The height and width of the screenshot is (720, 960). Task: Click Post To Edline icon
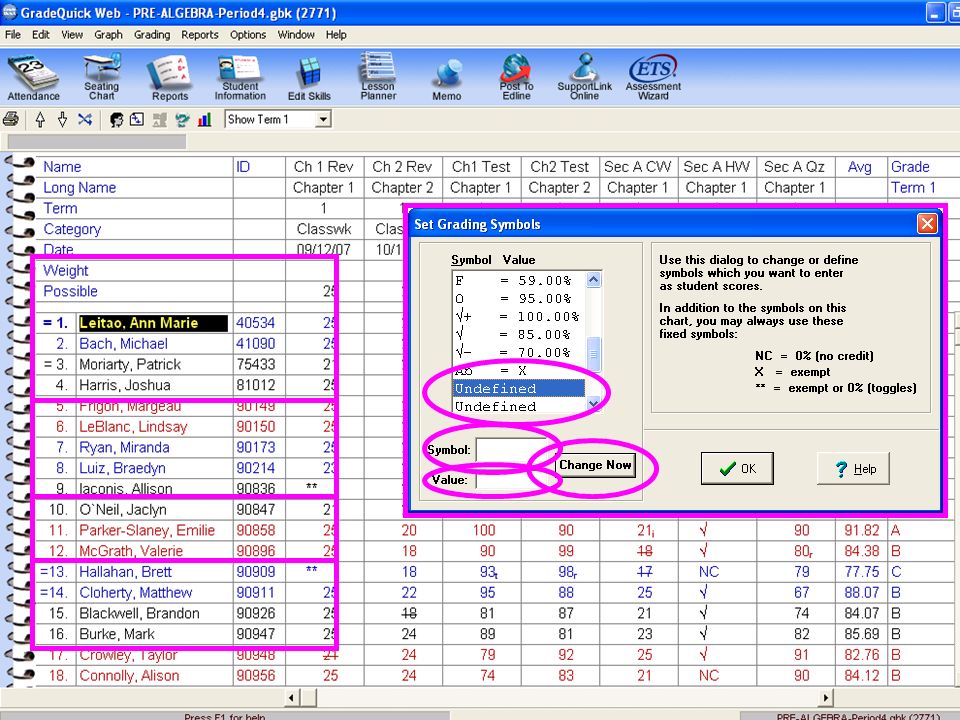516,77
